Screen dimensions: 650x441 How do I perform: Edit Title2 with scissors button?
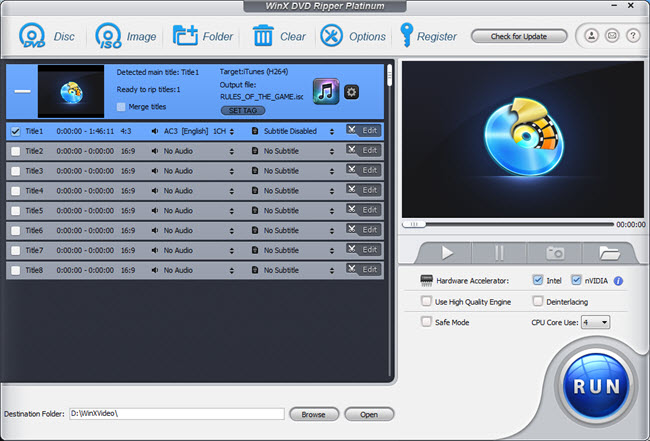tap(364, 150)
